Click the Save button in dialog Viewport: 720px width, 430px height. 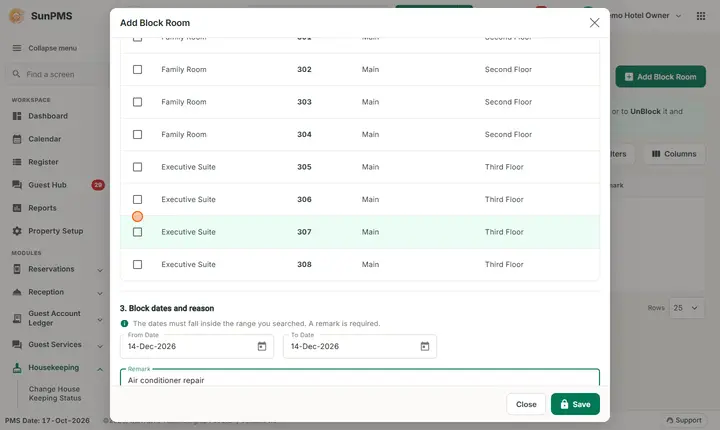[575, 404]
